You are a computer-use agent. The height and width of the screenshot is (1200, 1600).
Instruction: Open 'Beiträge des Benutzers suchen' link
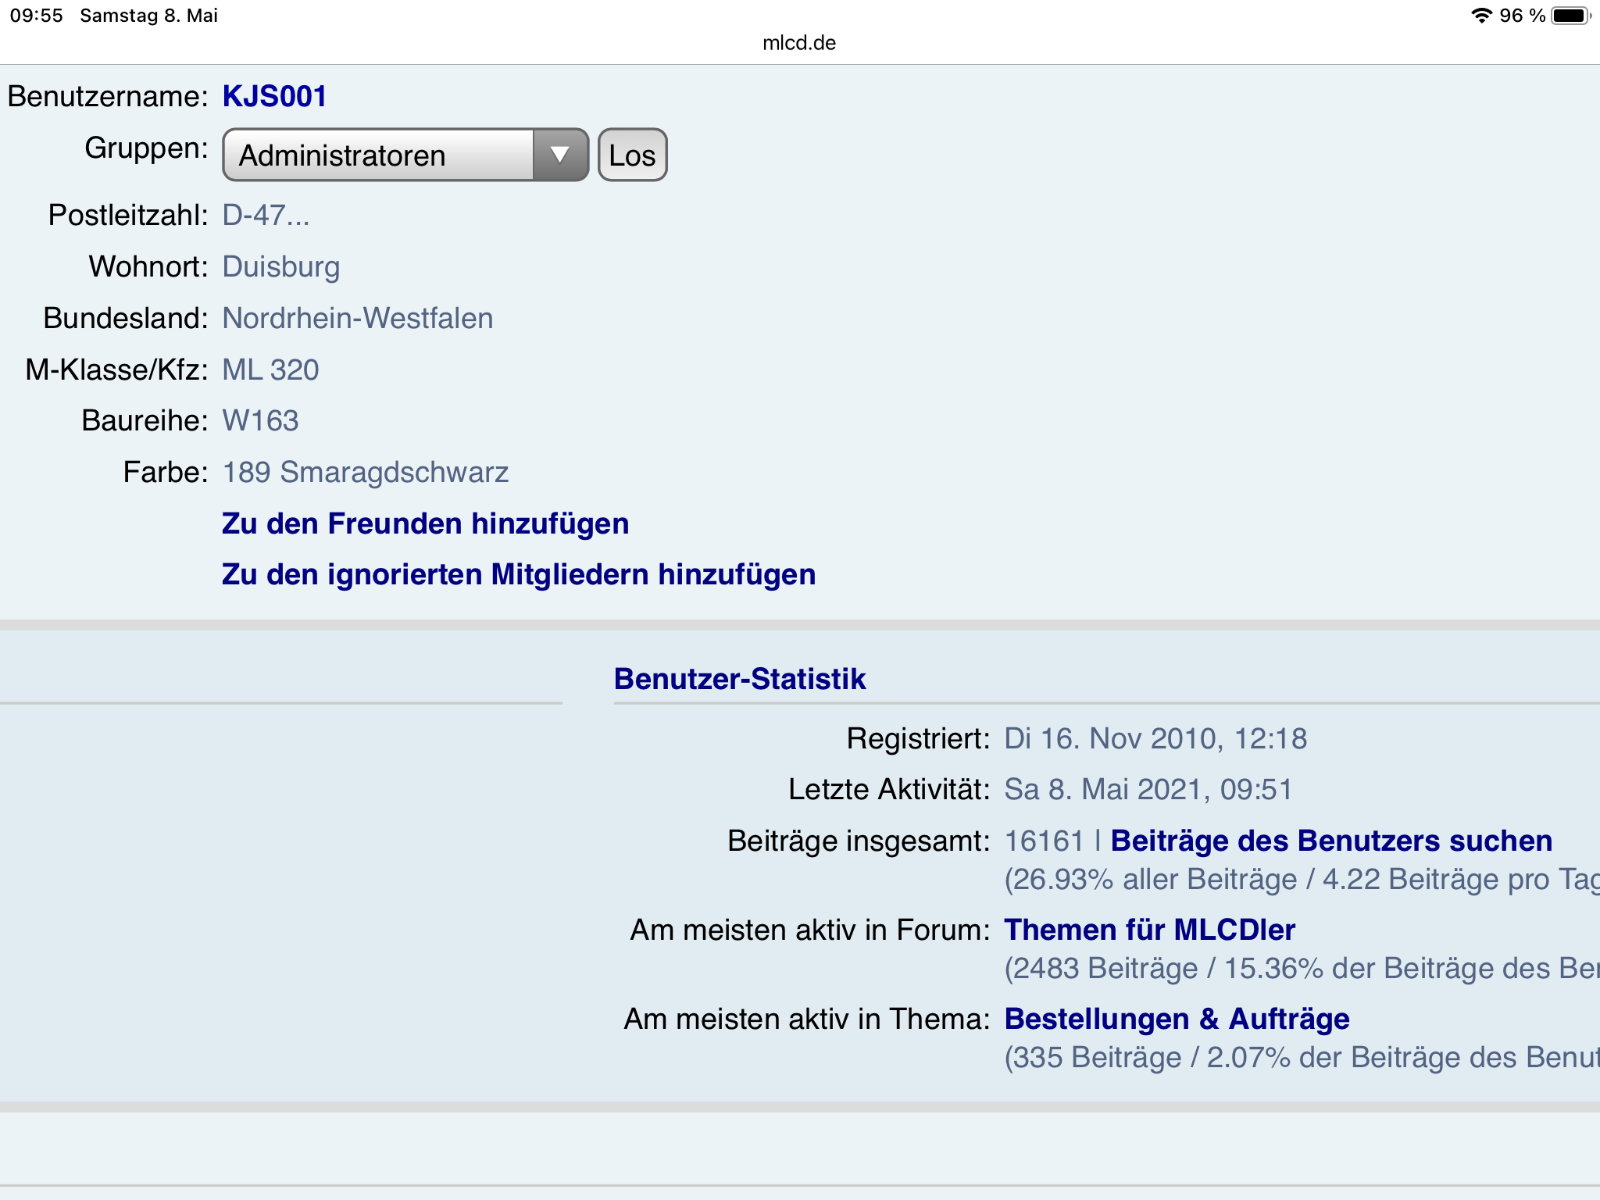click(1331, 840)
